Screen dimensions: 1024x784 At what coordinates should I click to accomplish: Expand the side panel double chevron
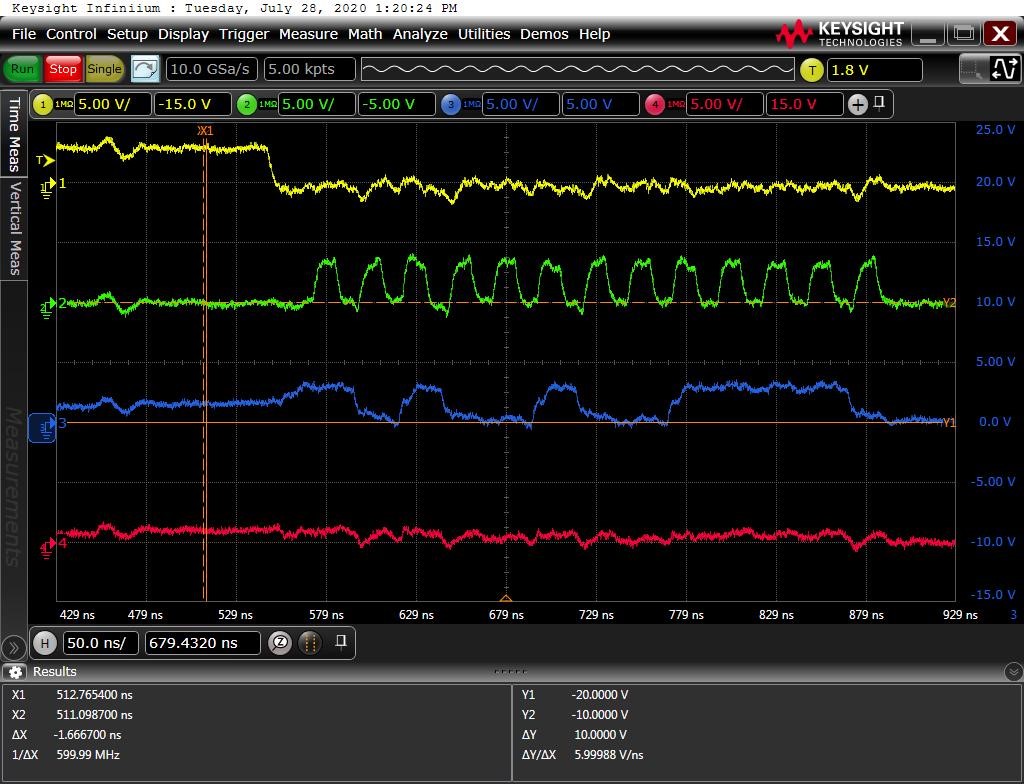12,647
